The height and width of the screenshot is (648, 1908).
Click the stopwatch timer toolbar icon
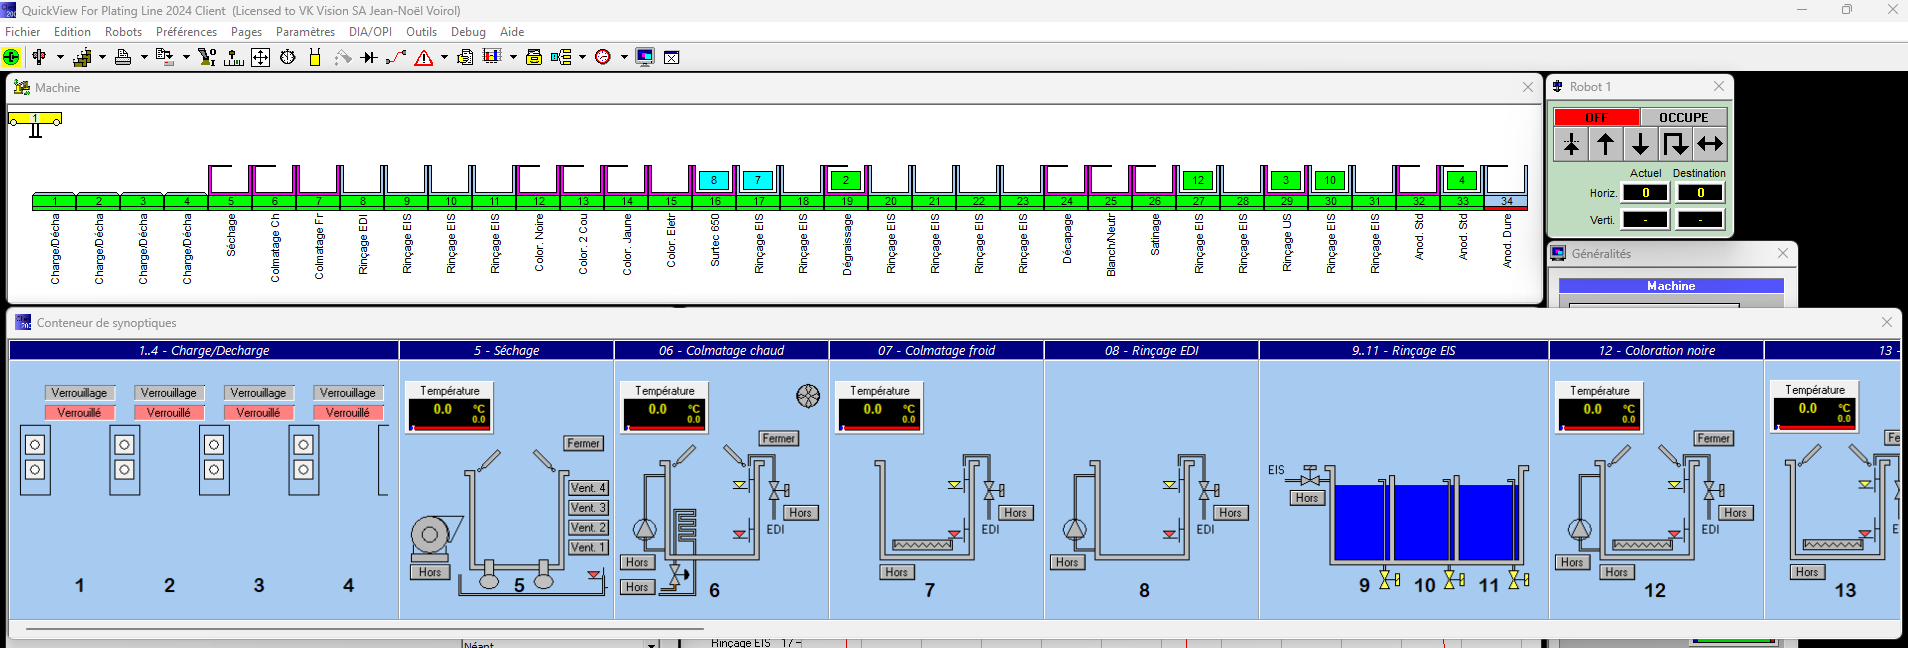click(288, 57)
